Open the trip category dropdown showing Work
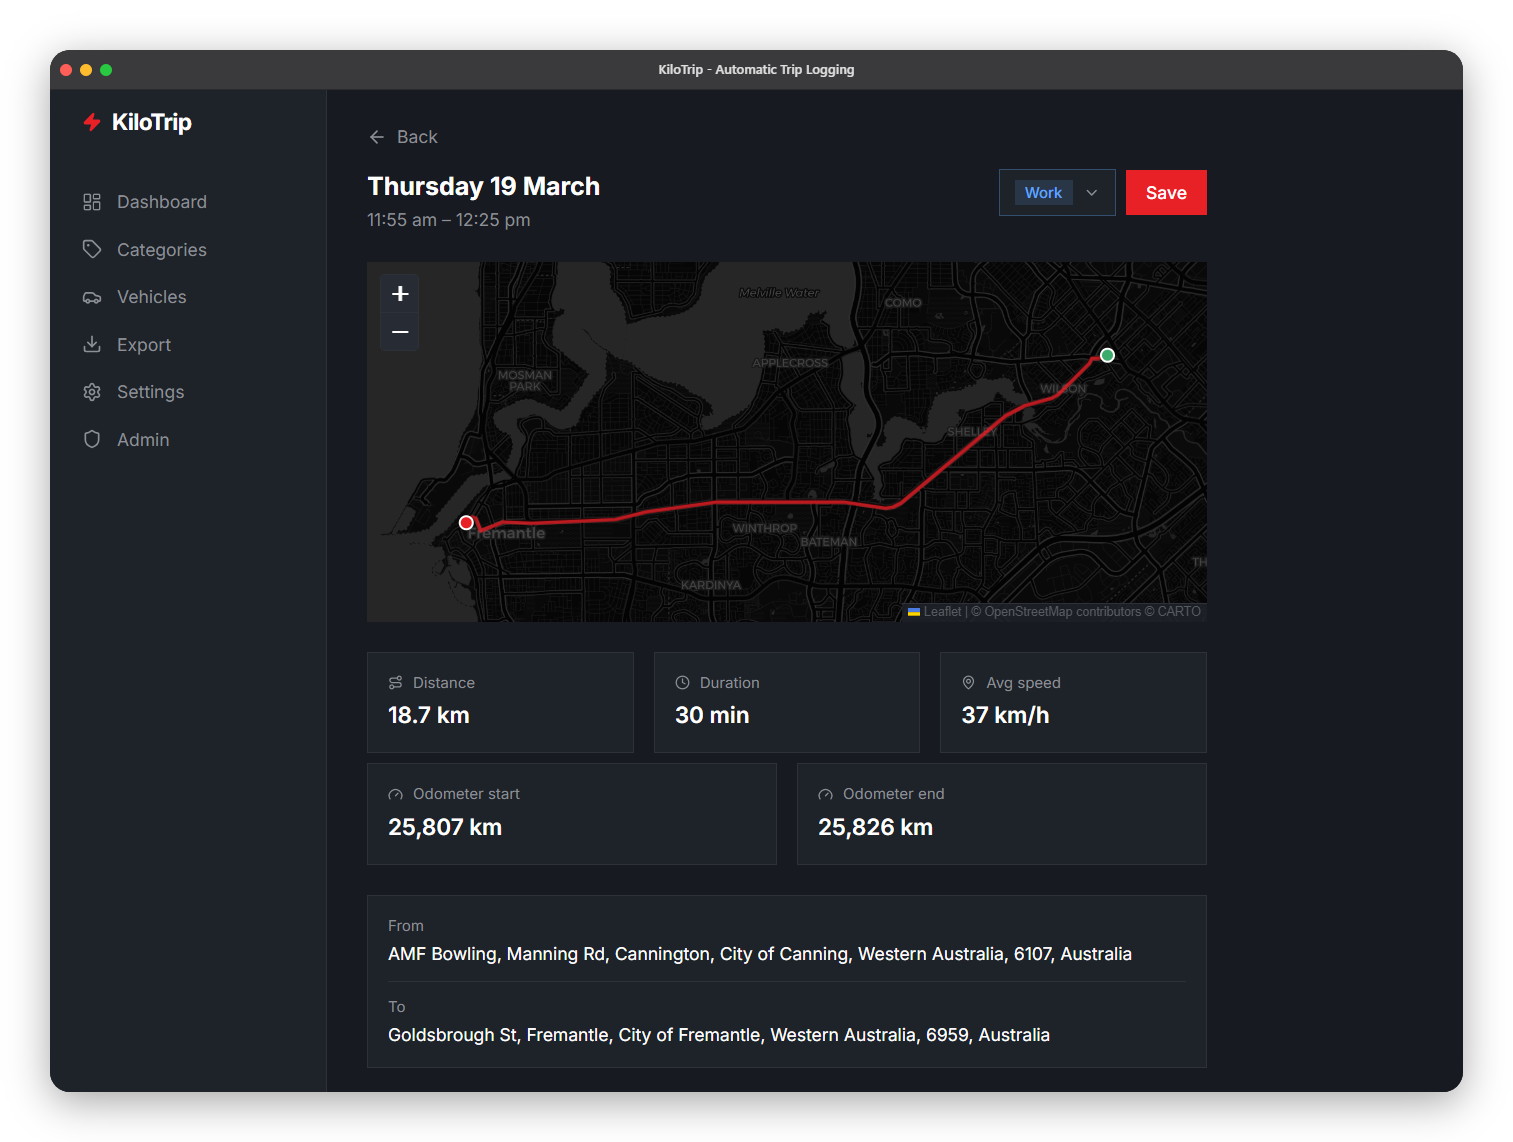1513x1142 pixels. [1043, 192]
